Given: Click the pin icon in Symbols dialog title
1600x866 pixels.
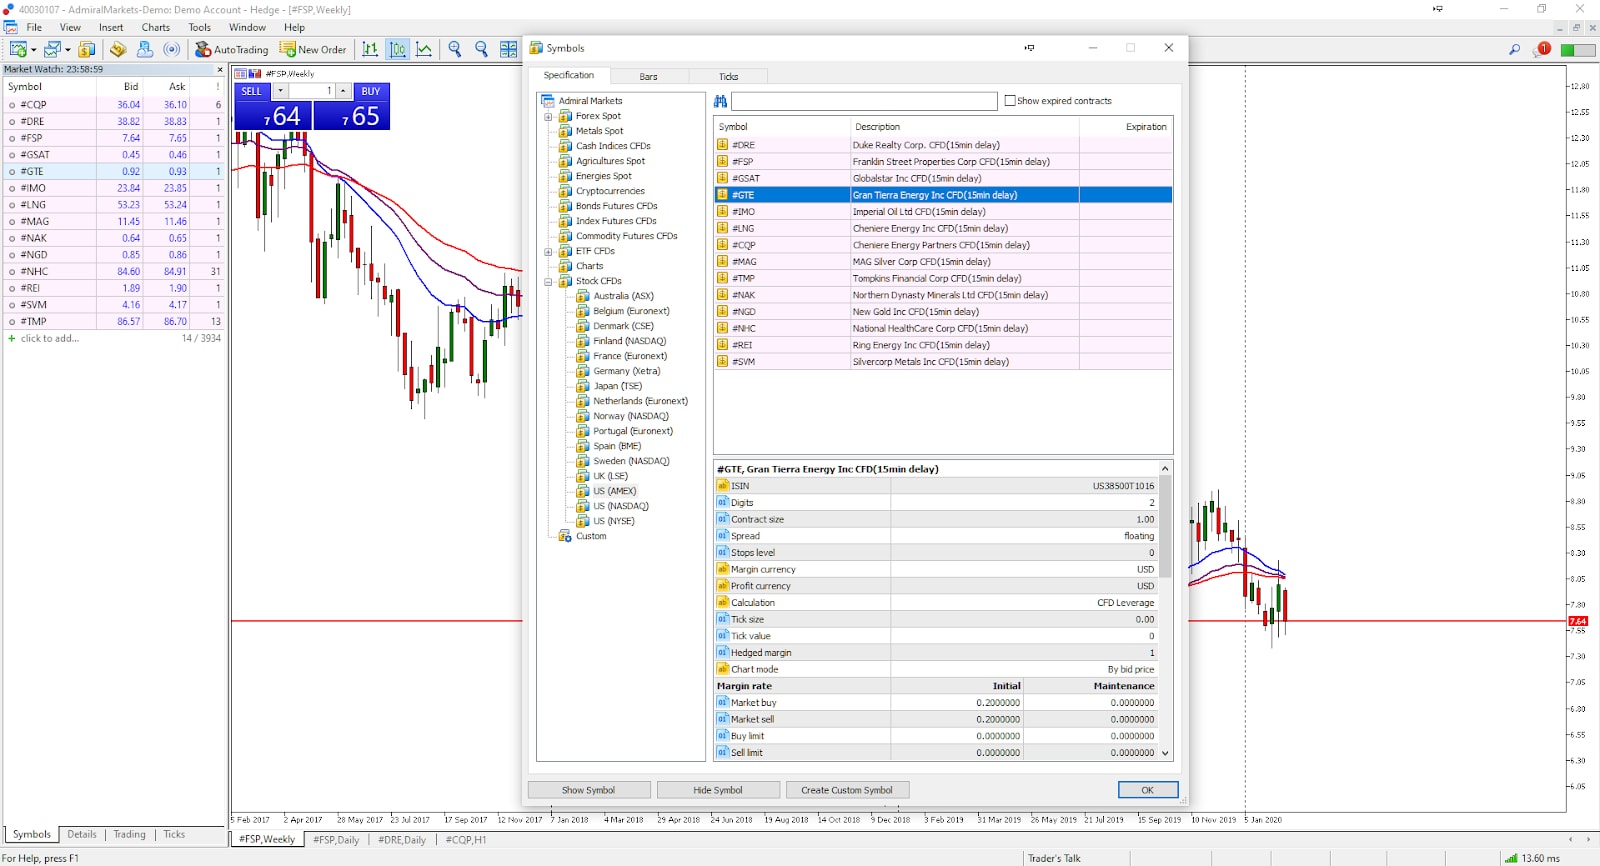Looking at the screenshot, I should 1029,48.
